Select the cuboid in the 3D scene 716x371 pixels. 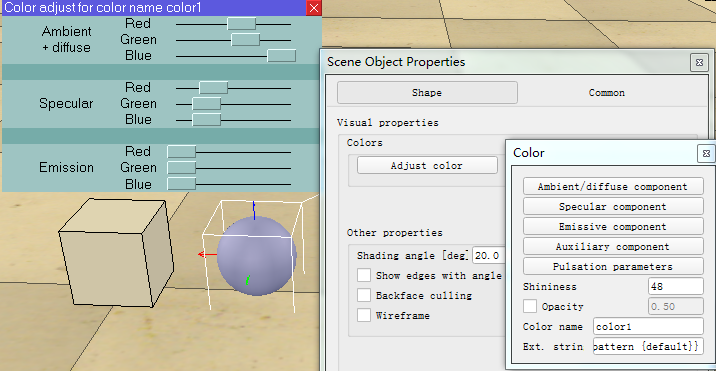(116, 254)
